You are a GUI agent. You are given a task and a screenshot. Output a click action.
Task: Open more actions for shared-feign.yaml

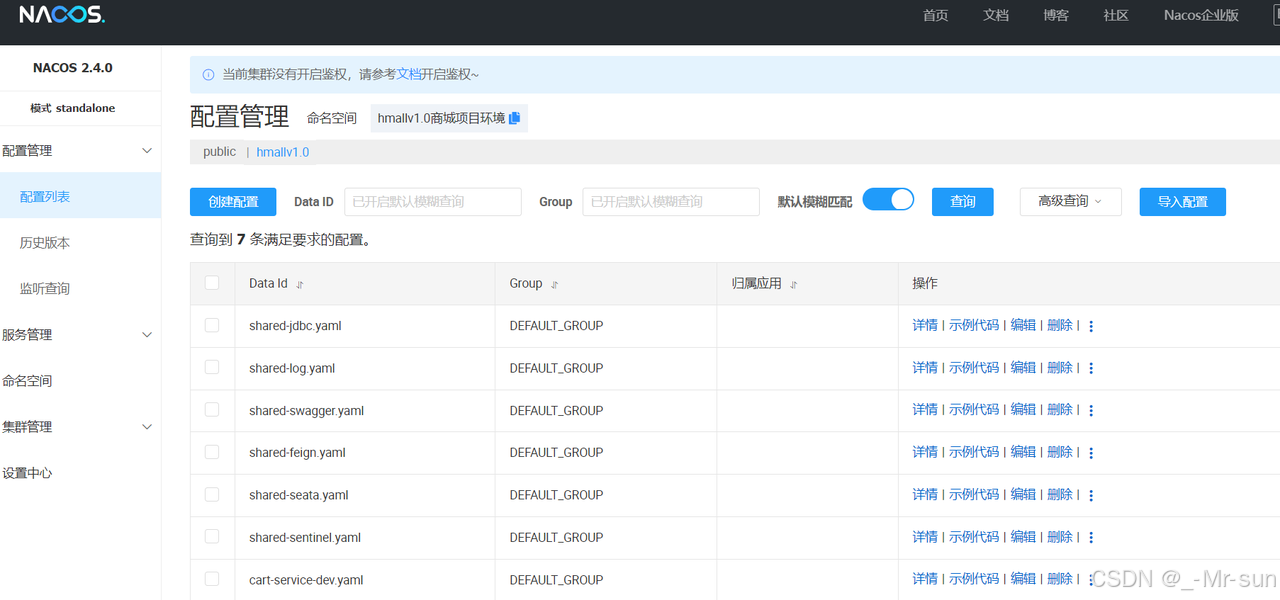pyautogui.click(x=1091, y=452)
